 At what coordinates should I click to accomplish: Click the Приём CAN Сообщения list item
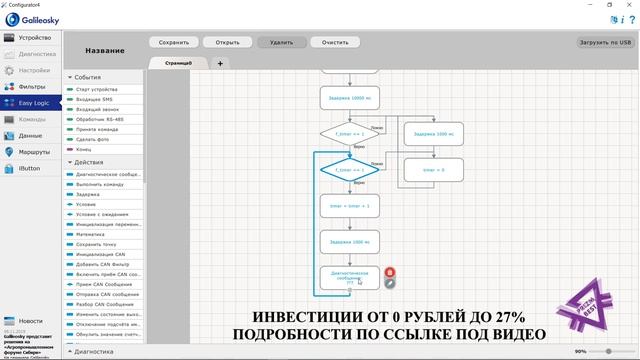tap(104, 284)
